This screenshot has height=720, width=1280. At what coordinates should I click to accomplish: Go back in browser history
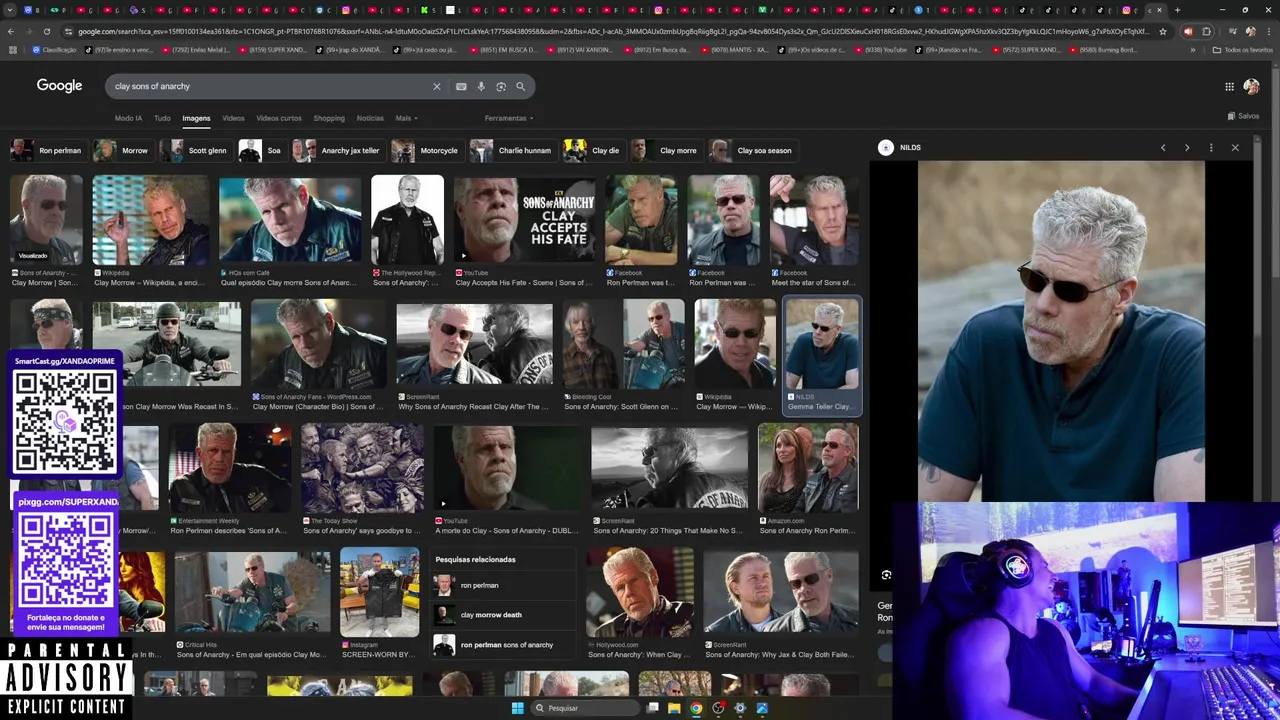pyautogui.click(x=11, y=31)
